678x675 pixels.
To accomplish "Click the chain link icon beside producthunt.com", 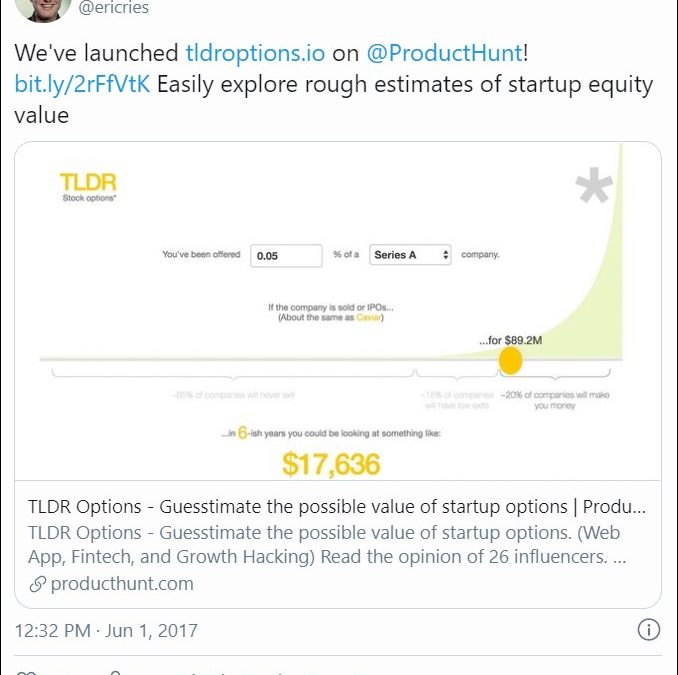I will click(x=36, y=583).
